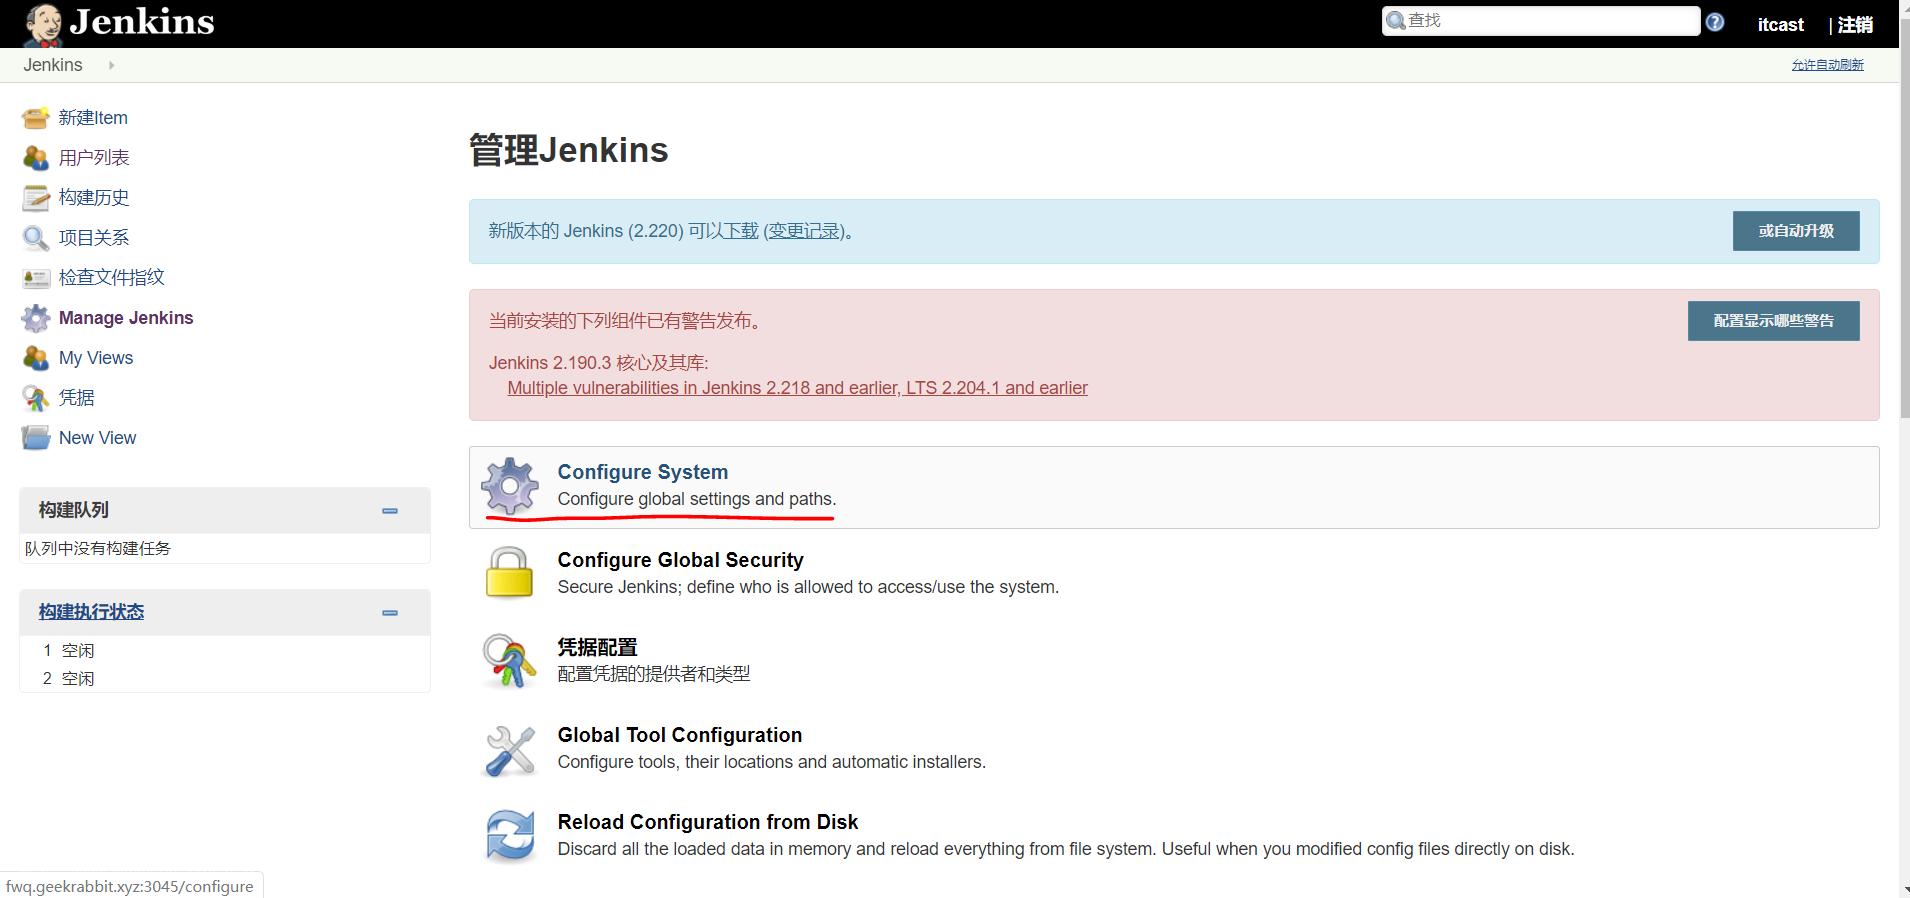Open the Configure System link
Viewport: 1910px width, 898px height.
[643, 472]
